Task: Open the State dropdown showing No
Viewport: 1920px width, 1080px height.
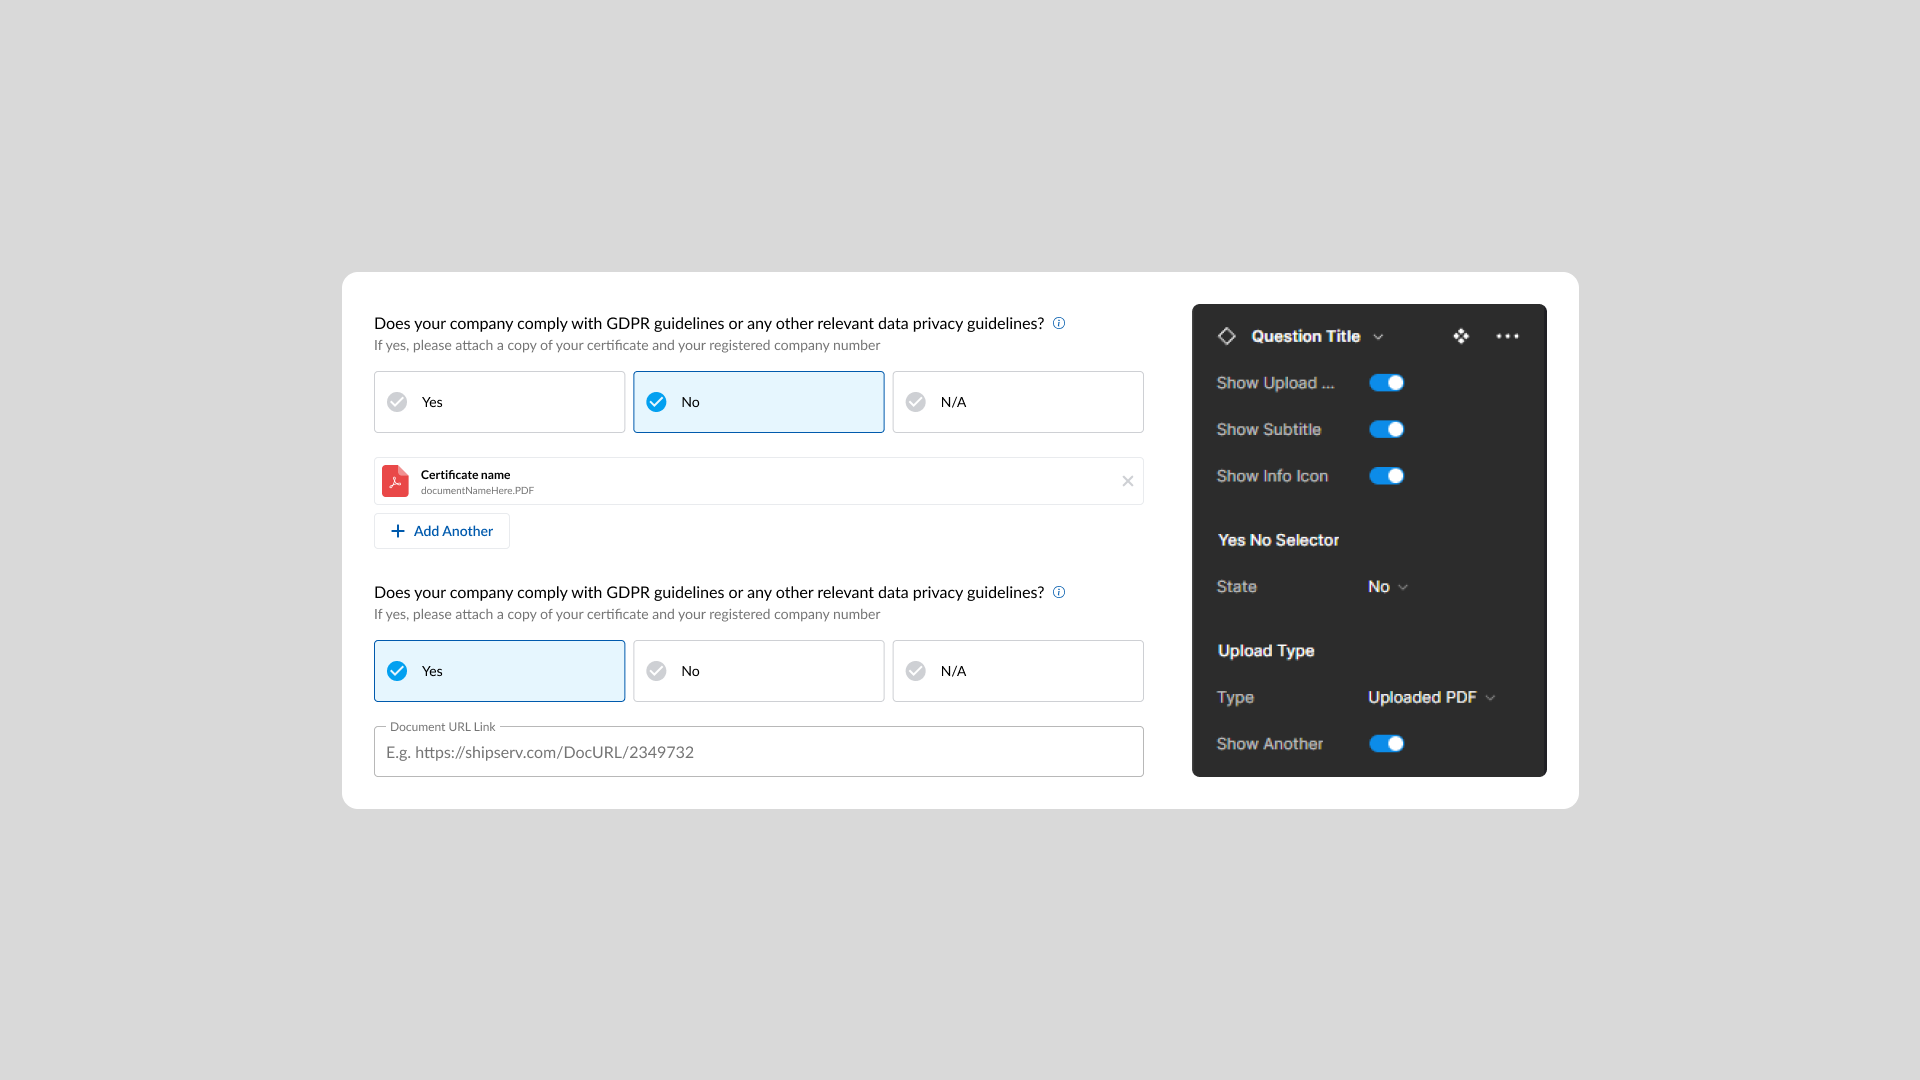Action: coord(1387,587)
